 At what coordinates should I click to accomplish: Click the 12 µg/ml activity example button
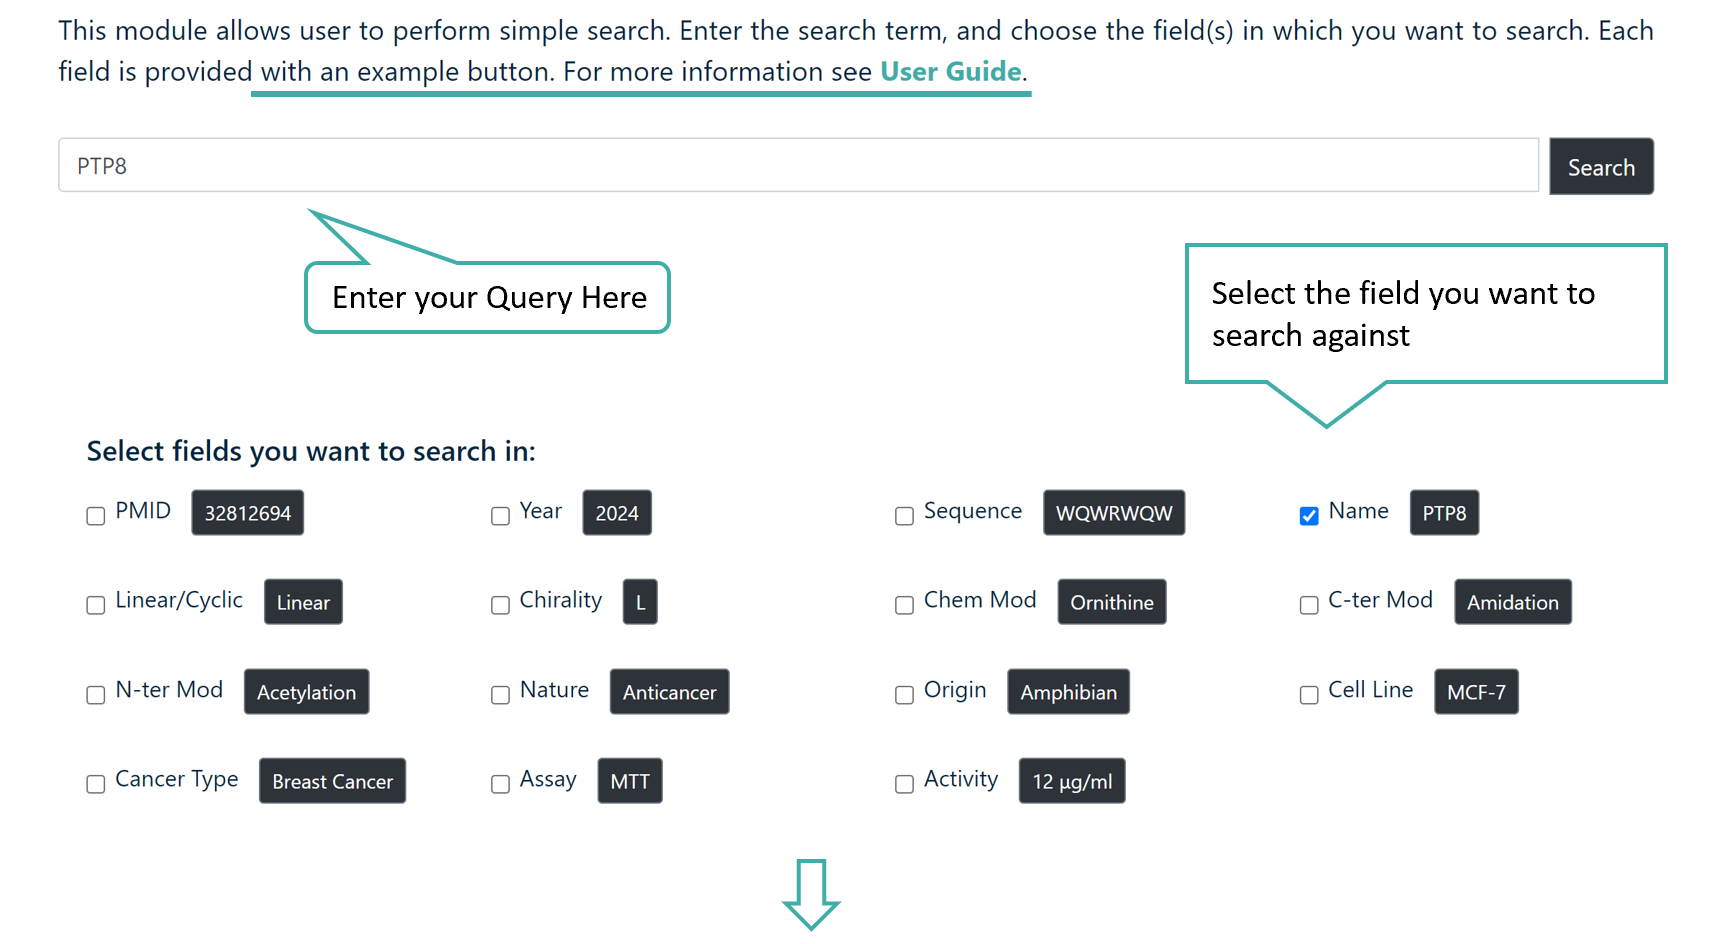click(x=1072, y=781)
